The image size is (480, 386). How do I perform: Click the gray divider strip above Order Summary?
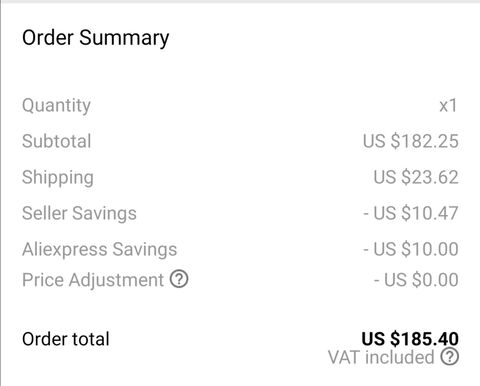240,1
